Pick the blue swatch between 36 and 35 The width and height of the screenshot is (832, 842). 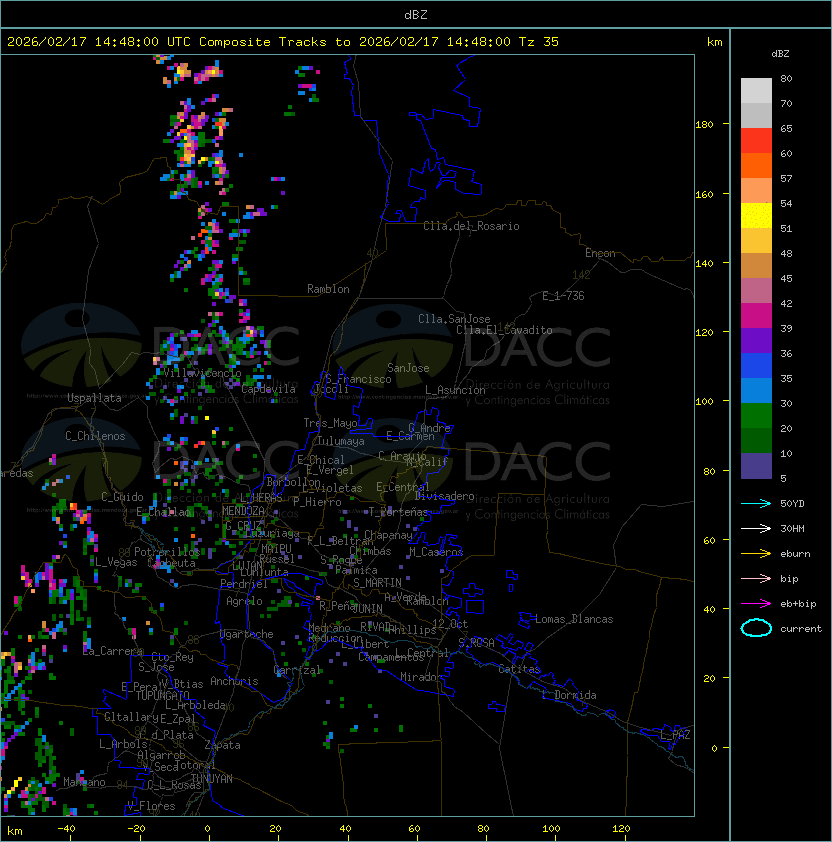pos(756,365)
